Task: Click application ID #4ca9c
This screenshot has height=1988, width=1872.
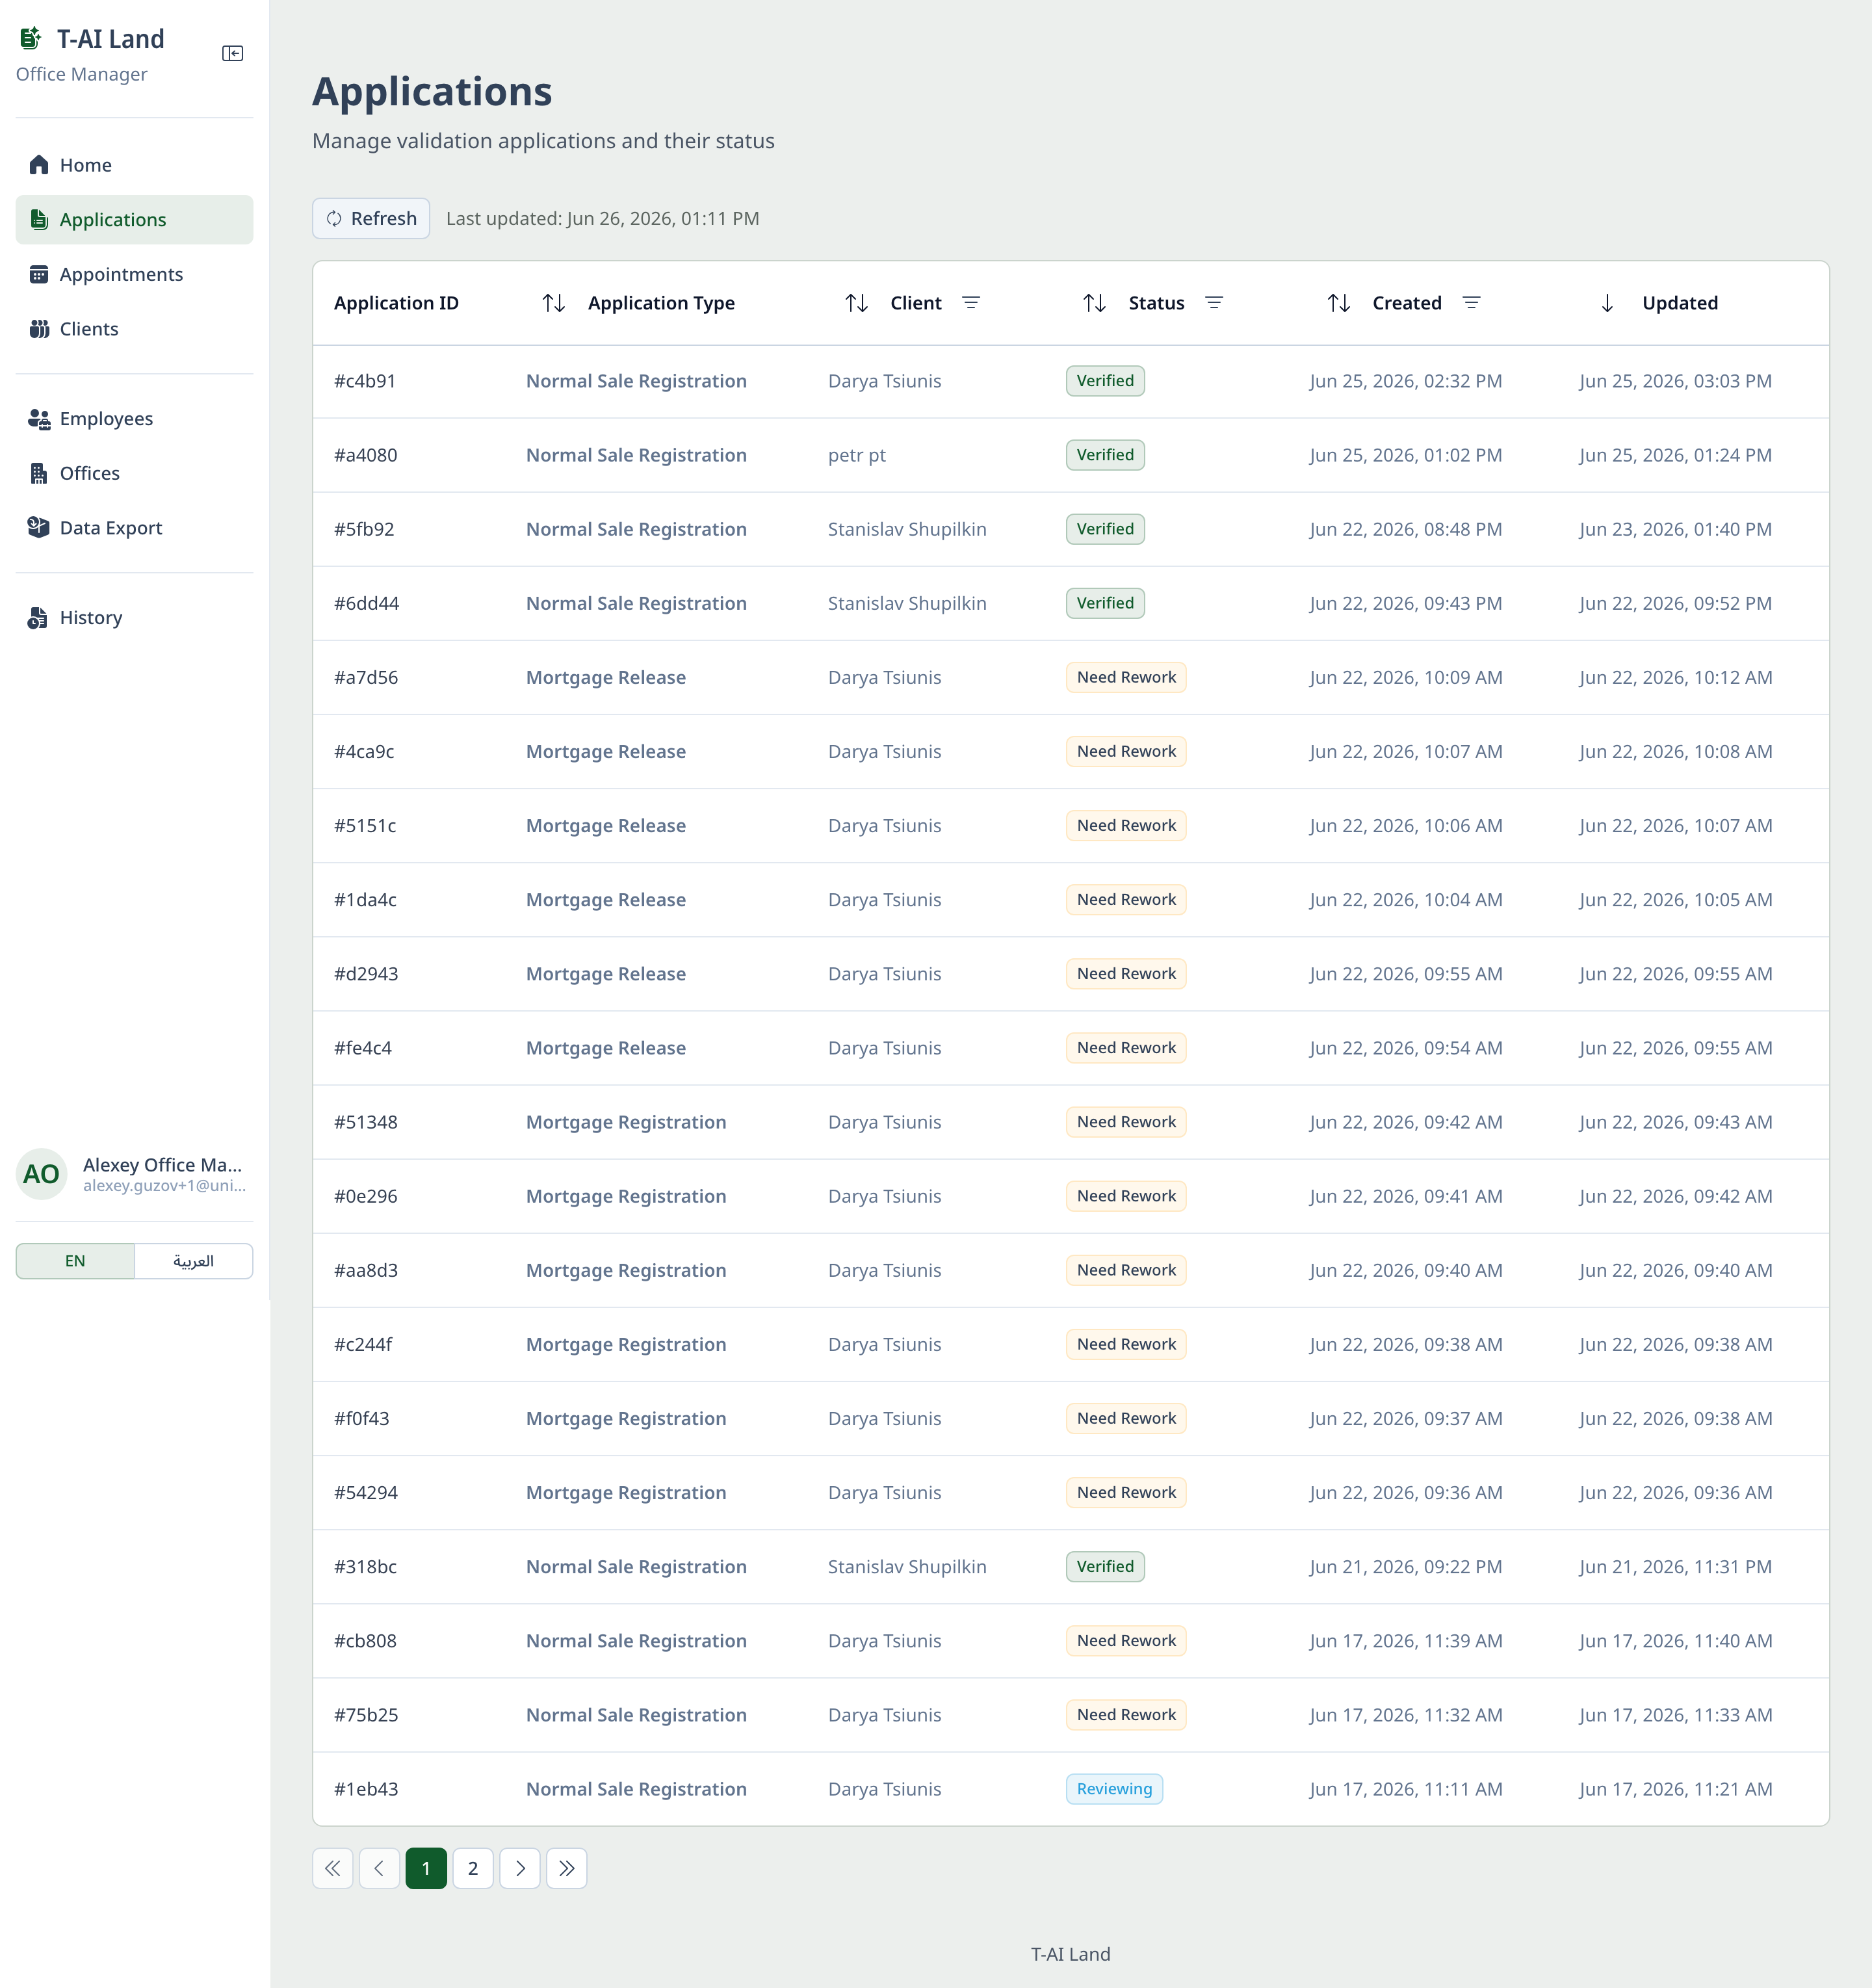Action: 364,752
